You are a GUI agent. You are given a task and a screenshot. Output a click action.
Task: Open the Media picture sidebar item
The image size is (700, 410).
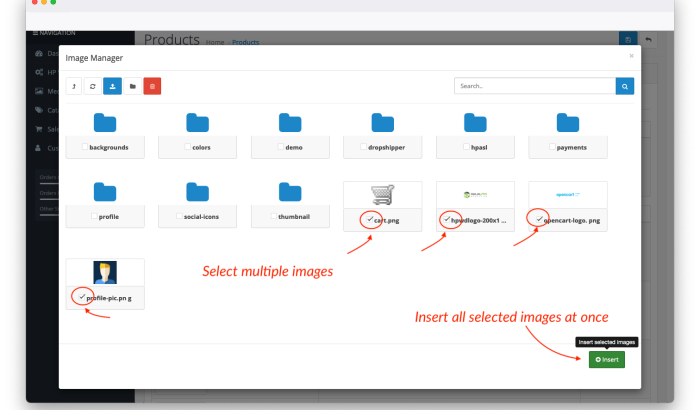[46, 91]
